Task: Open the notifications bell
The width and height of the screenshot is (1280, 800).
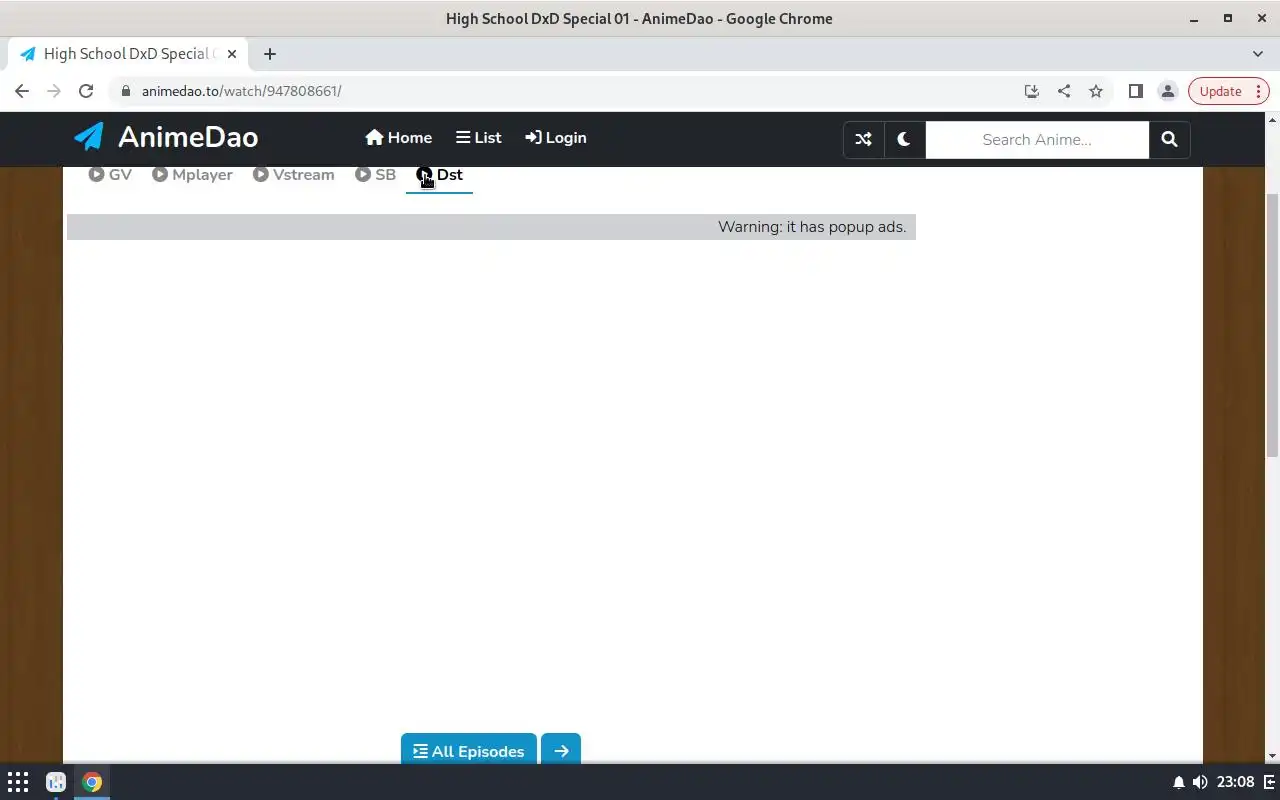Action: pyautogui.click(x=1179, y=782)
